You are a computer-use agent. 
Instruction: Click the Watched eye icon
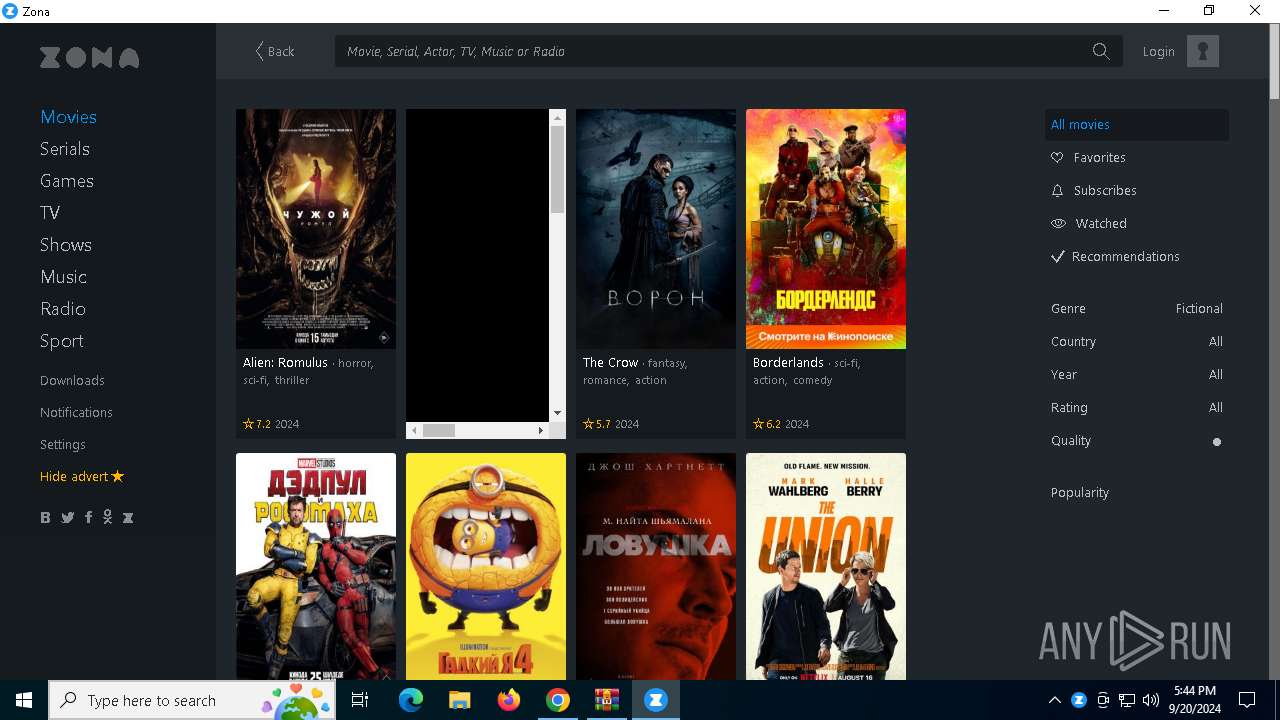click(1058, 223)
